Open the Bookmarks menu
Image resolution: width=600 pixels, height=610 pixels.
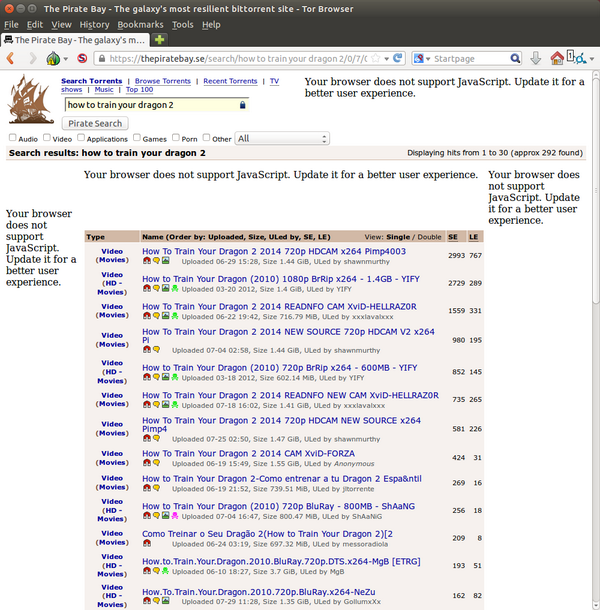[x=140, y=25]
